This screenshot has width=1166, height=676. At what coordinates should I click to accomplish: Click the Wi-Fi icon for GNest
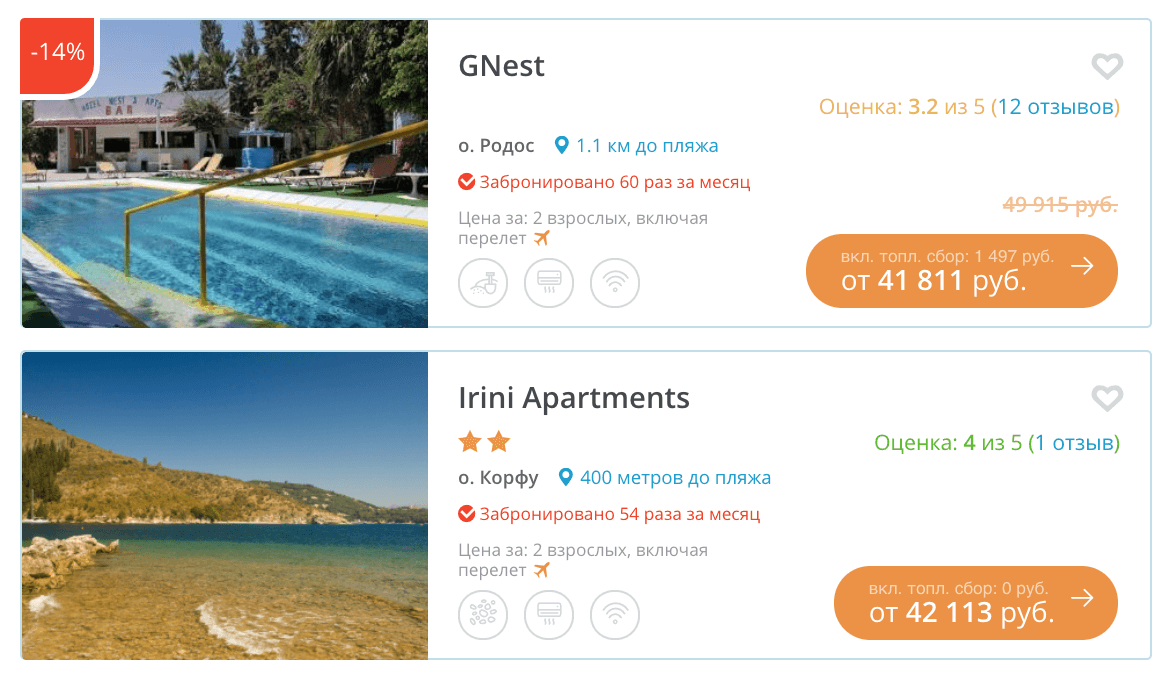[x=615, y=283]
